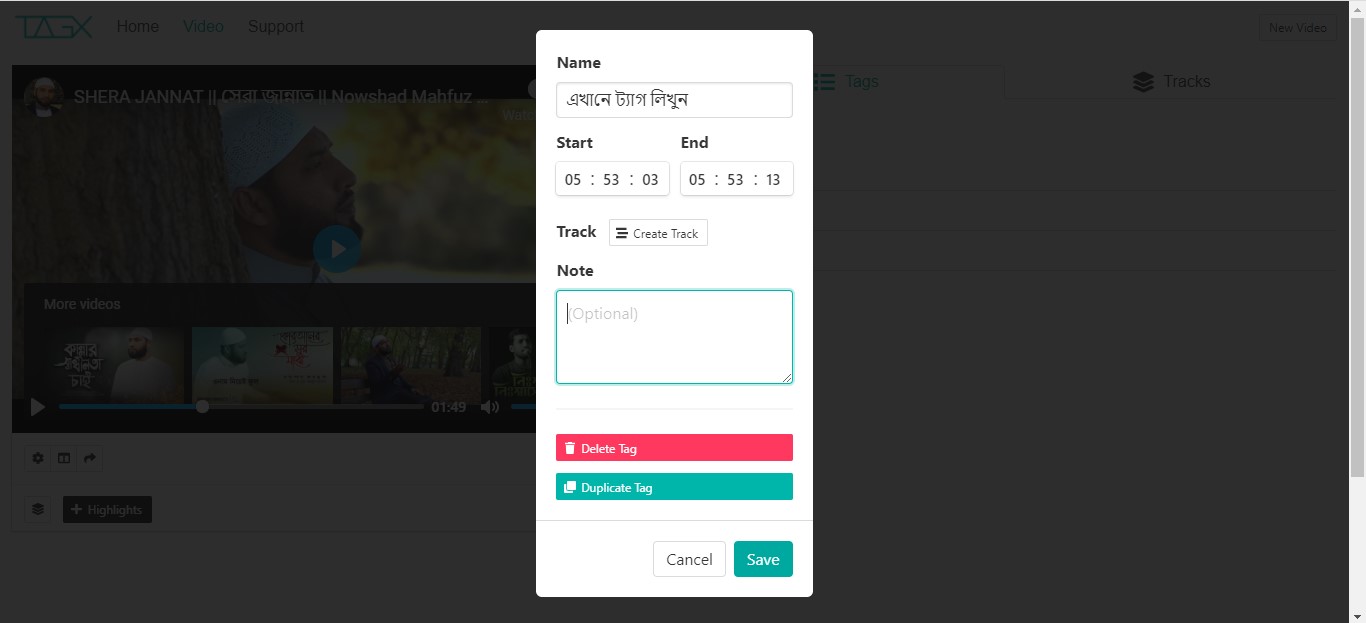Click the More videos label
The height and width of the screenshot is (623, 1366).
(82, 304)
